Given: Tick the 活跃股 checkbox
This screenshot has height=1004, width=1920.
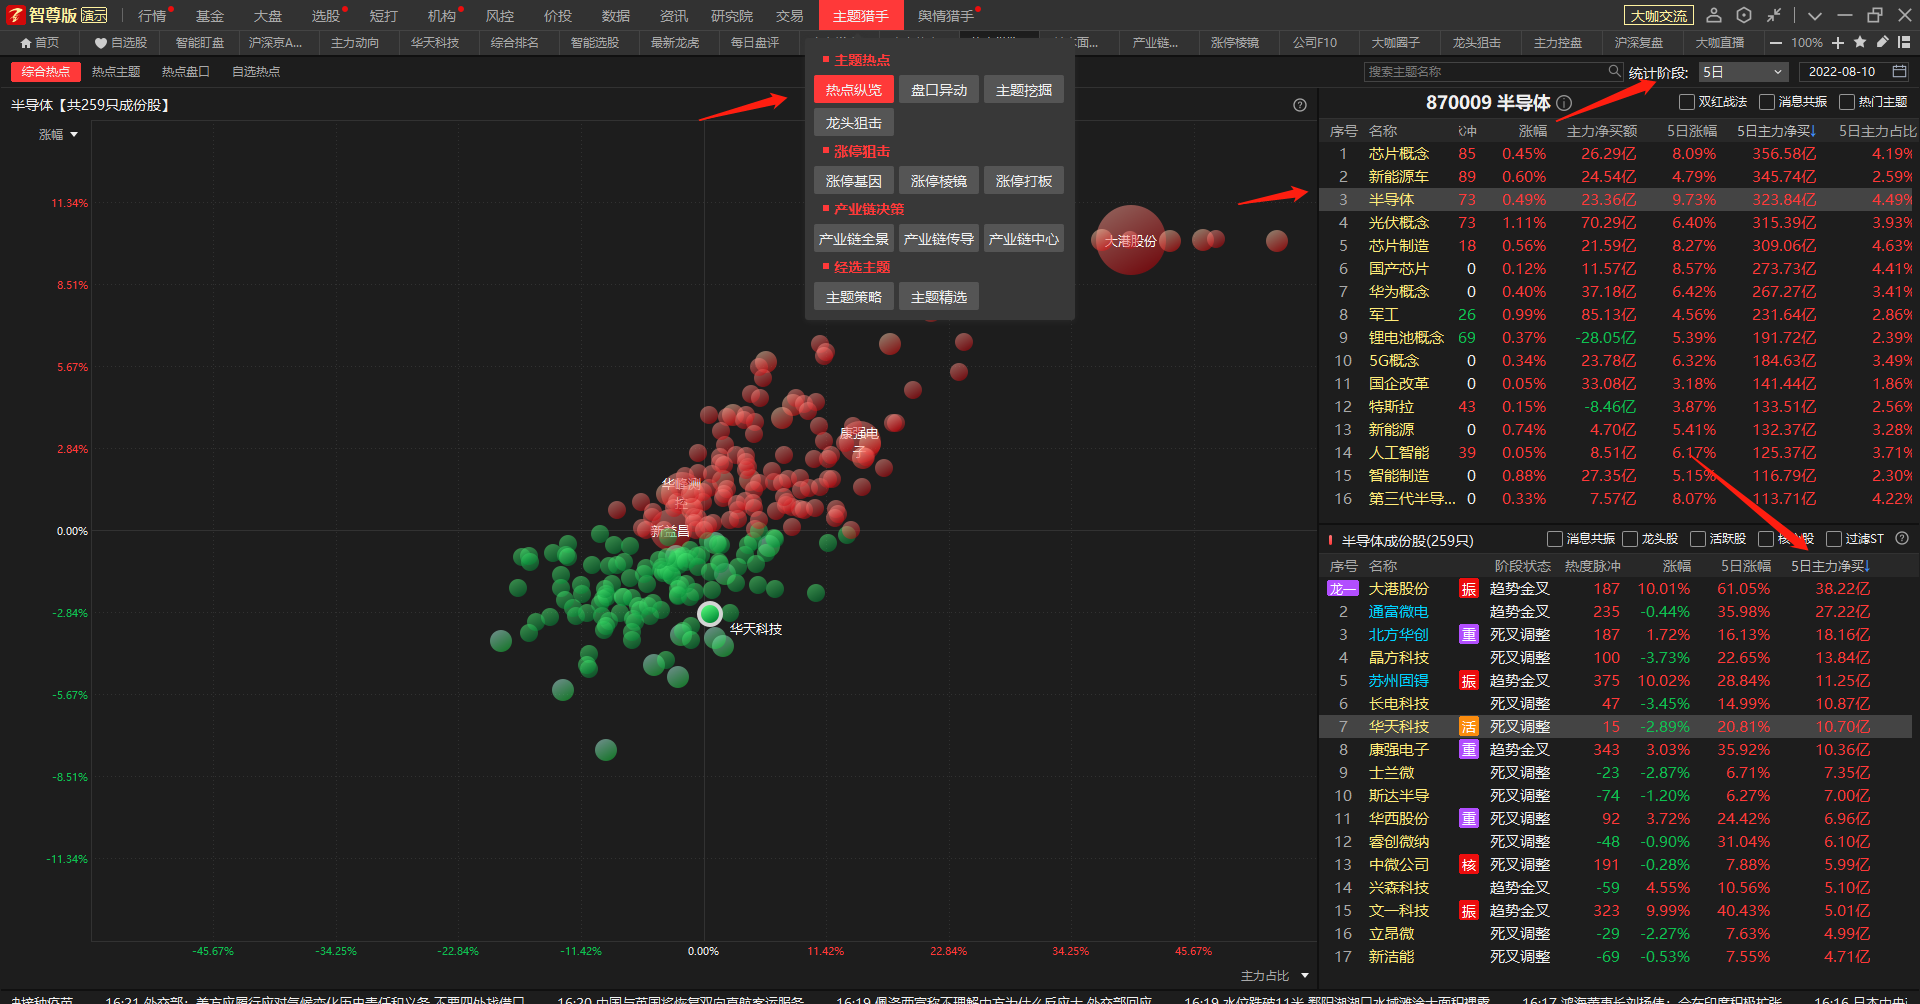Looking at the screenshot, I should pyautogui.click(x=1697, y=539).
